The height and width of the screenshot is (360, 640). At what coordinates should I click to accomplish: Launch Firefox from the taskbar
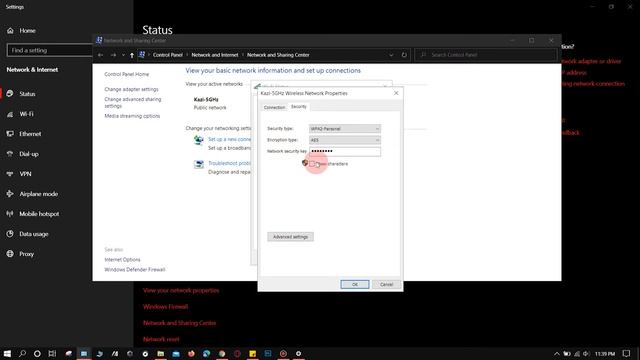(x=191, y=353)
